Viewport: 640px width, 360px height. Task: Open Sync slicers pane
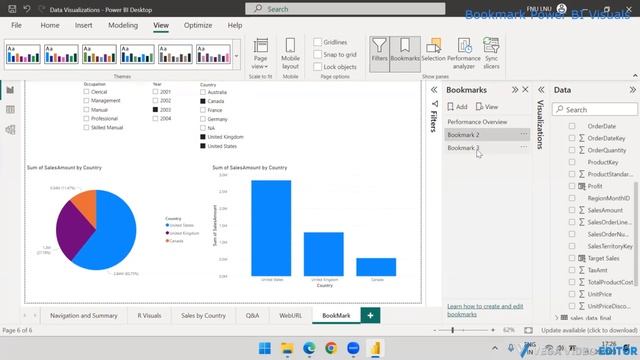[x=491, y=54]
